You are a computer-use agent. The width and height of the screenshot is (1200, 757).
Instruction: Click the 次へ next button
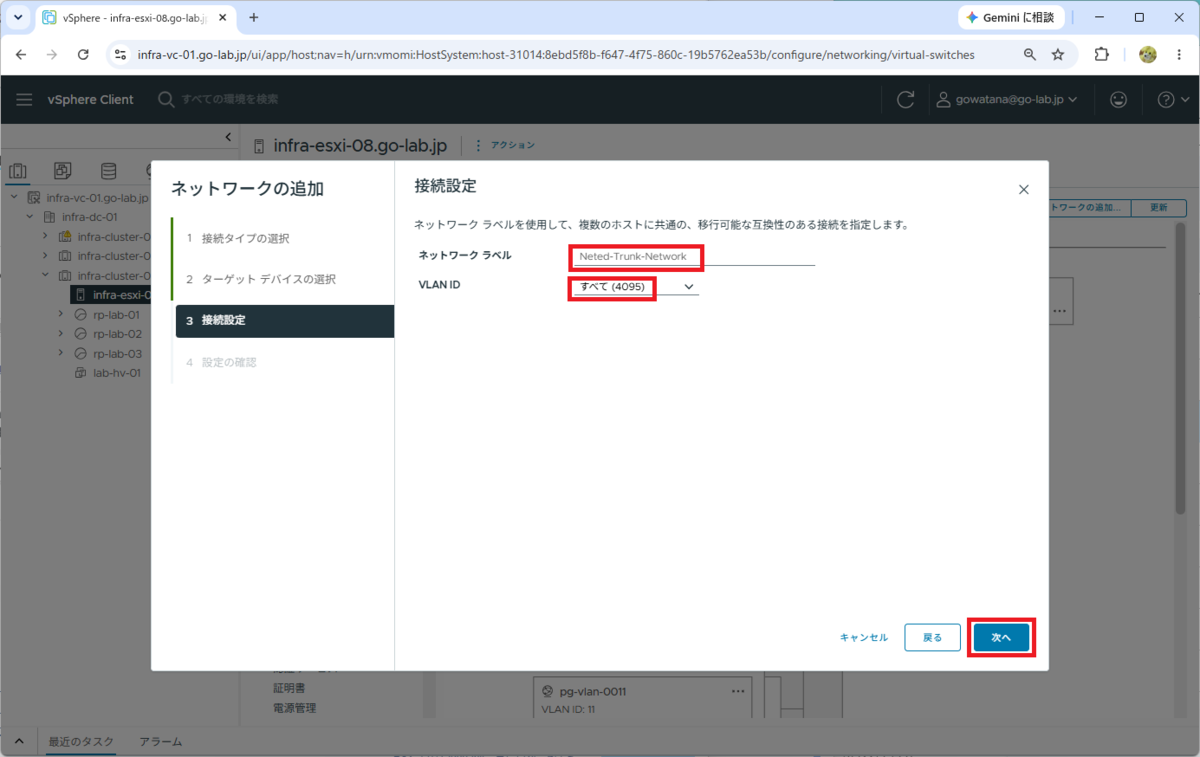[x=1001, y=637]
